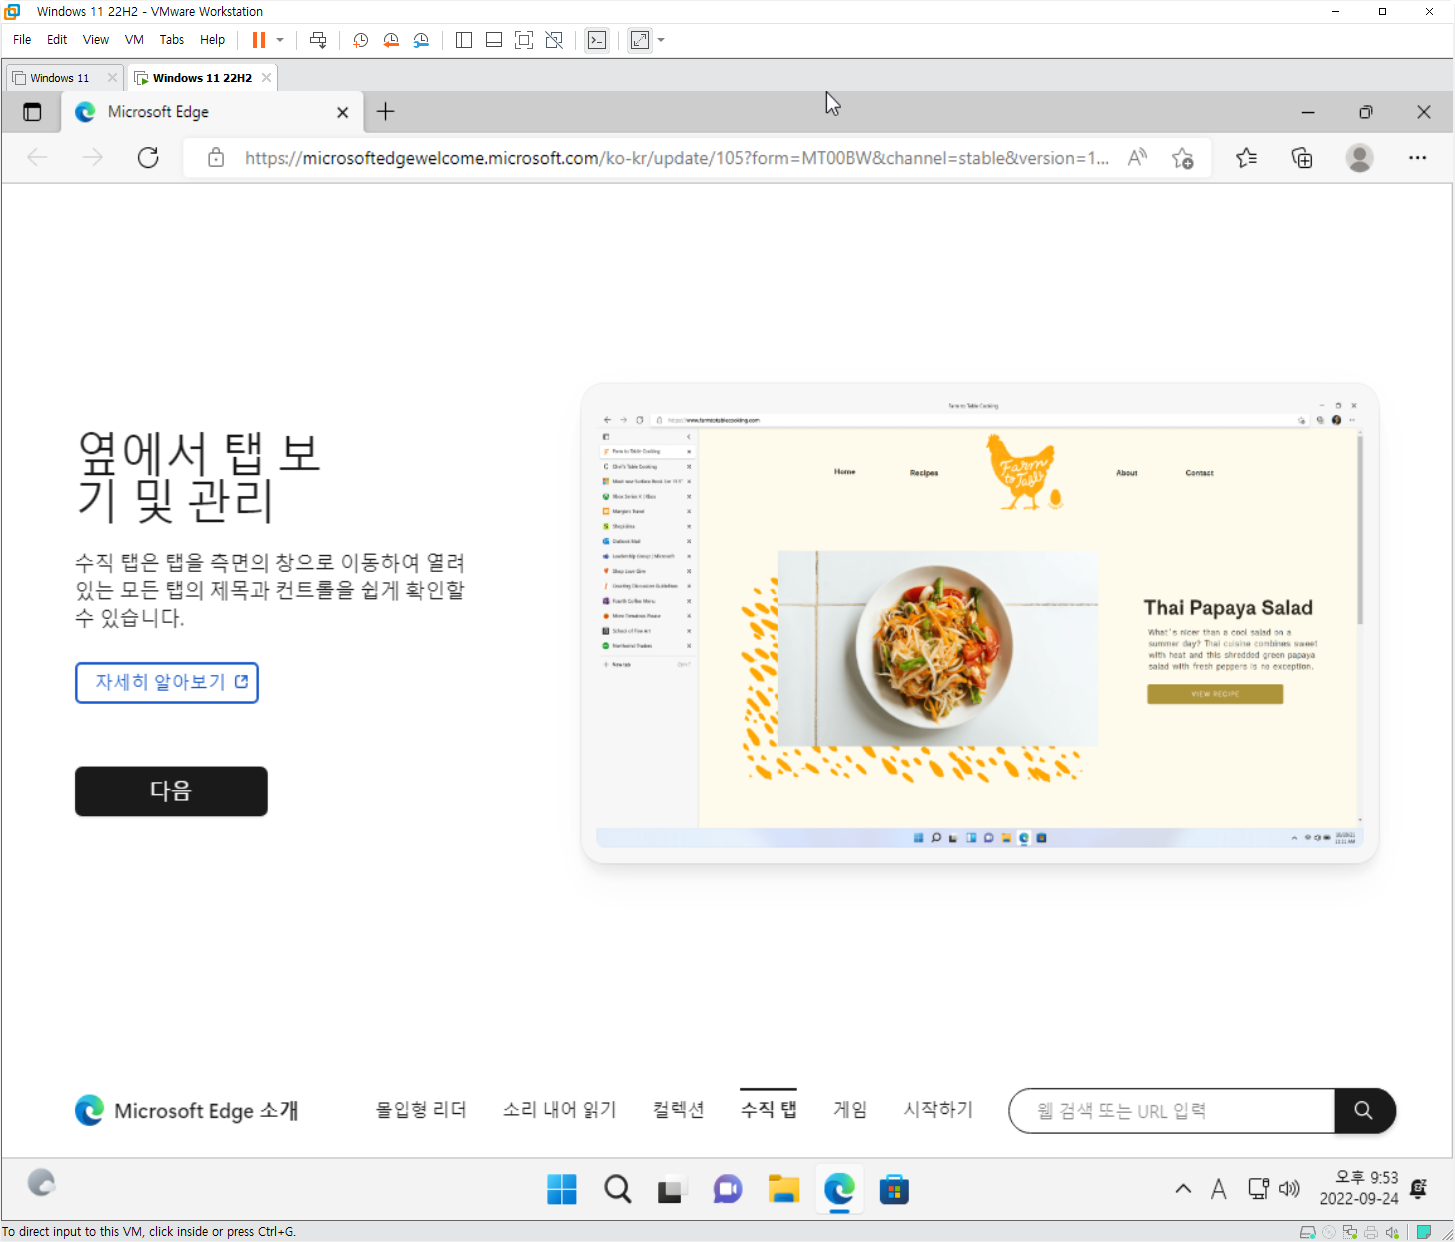Click the vertical tabs preview image

(980, 623)
